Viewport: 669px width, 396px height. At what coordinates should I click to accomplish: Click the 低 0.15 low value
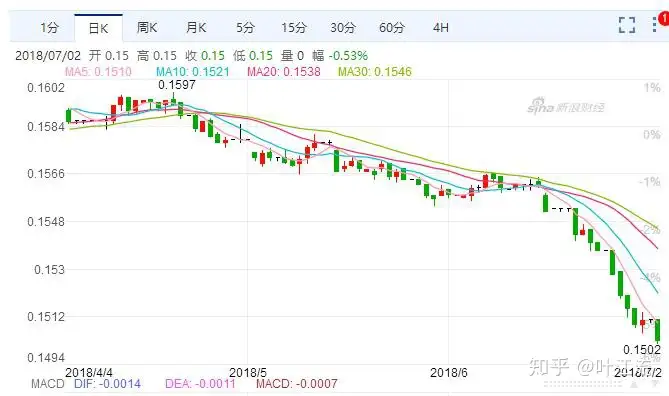(253, 56)
